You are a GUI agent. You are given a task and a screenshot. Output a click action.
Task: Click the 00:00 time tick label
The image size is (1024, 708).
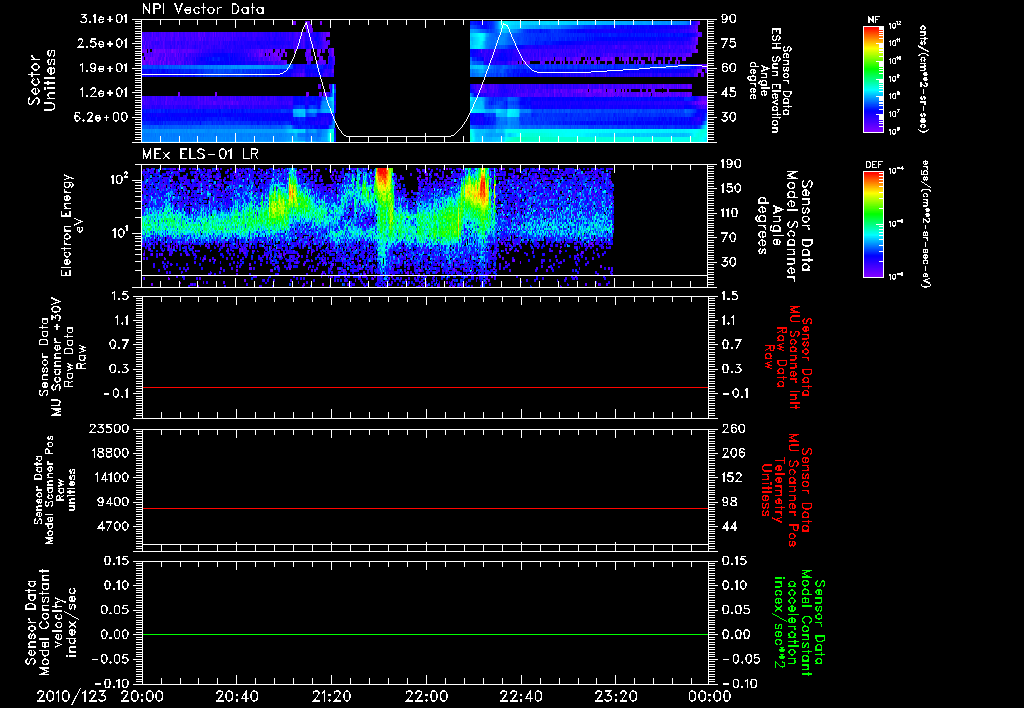coord(710,696)
